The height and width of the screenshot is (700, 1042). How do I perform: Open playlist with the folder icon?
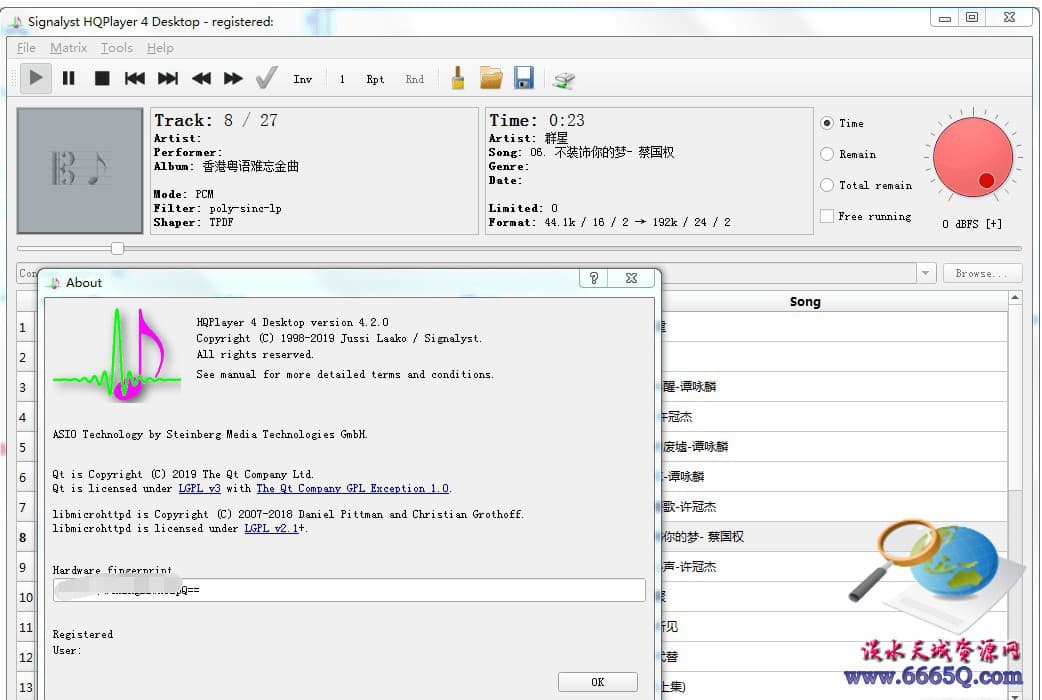[x=491, y=78]
